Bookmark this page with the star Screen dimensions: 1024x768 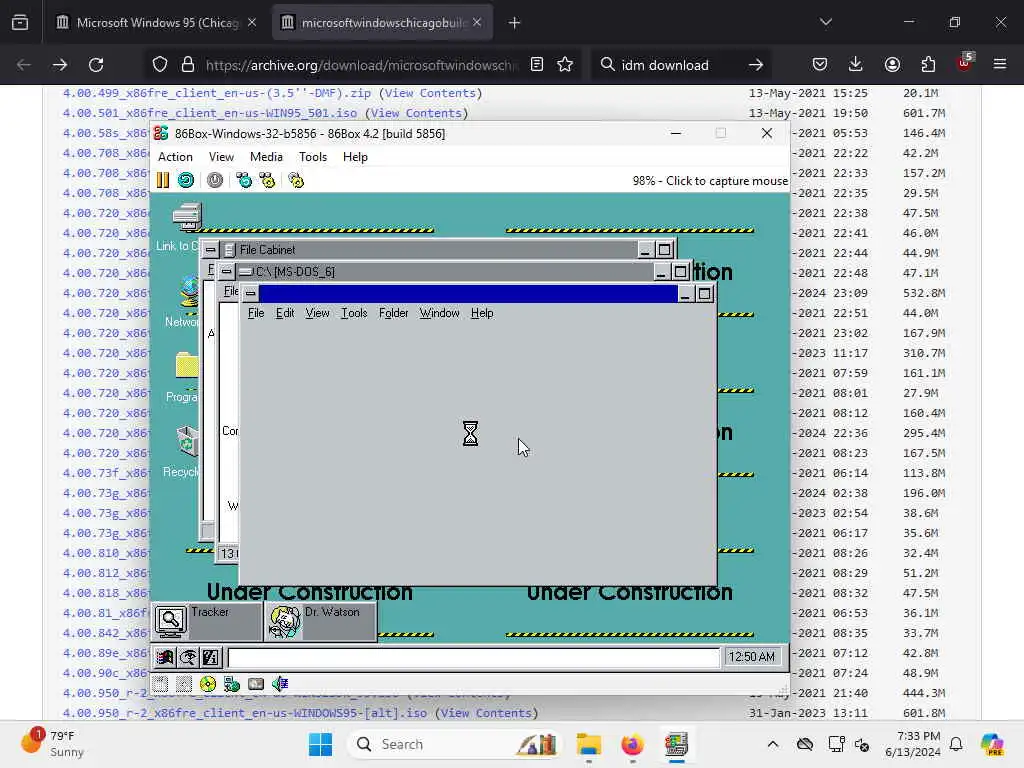565,65
